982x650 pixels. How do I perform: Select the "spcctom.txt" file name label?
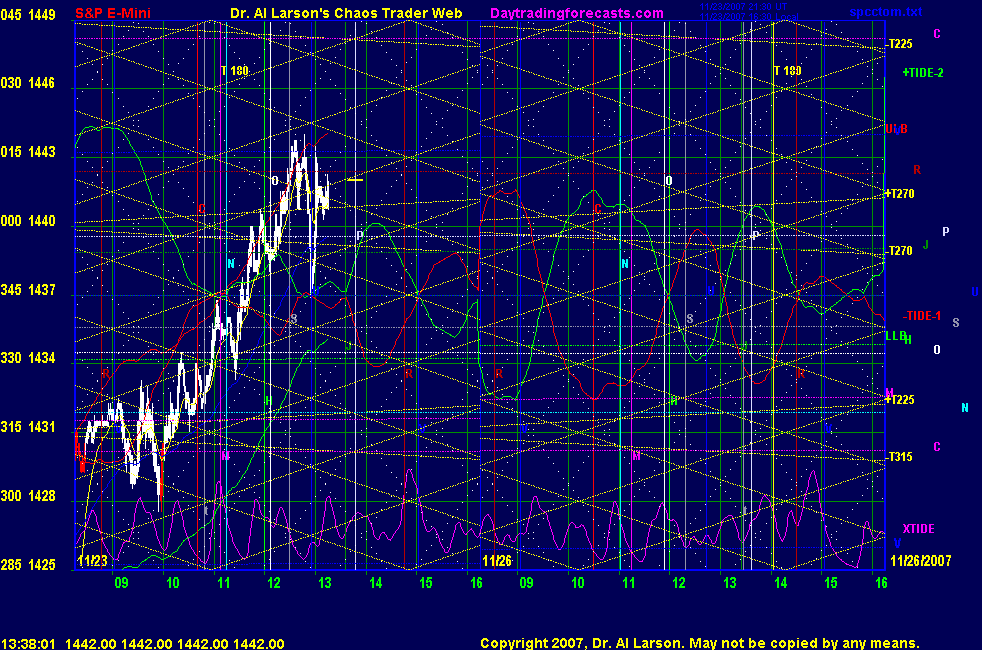pos(886,11)
